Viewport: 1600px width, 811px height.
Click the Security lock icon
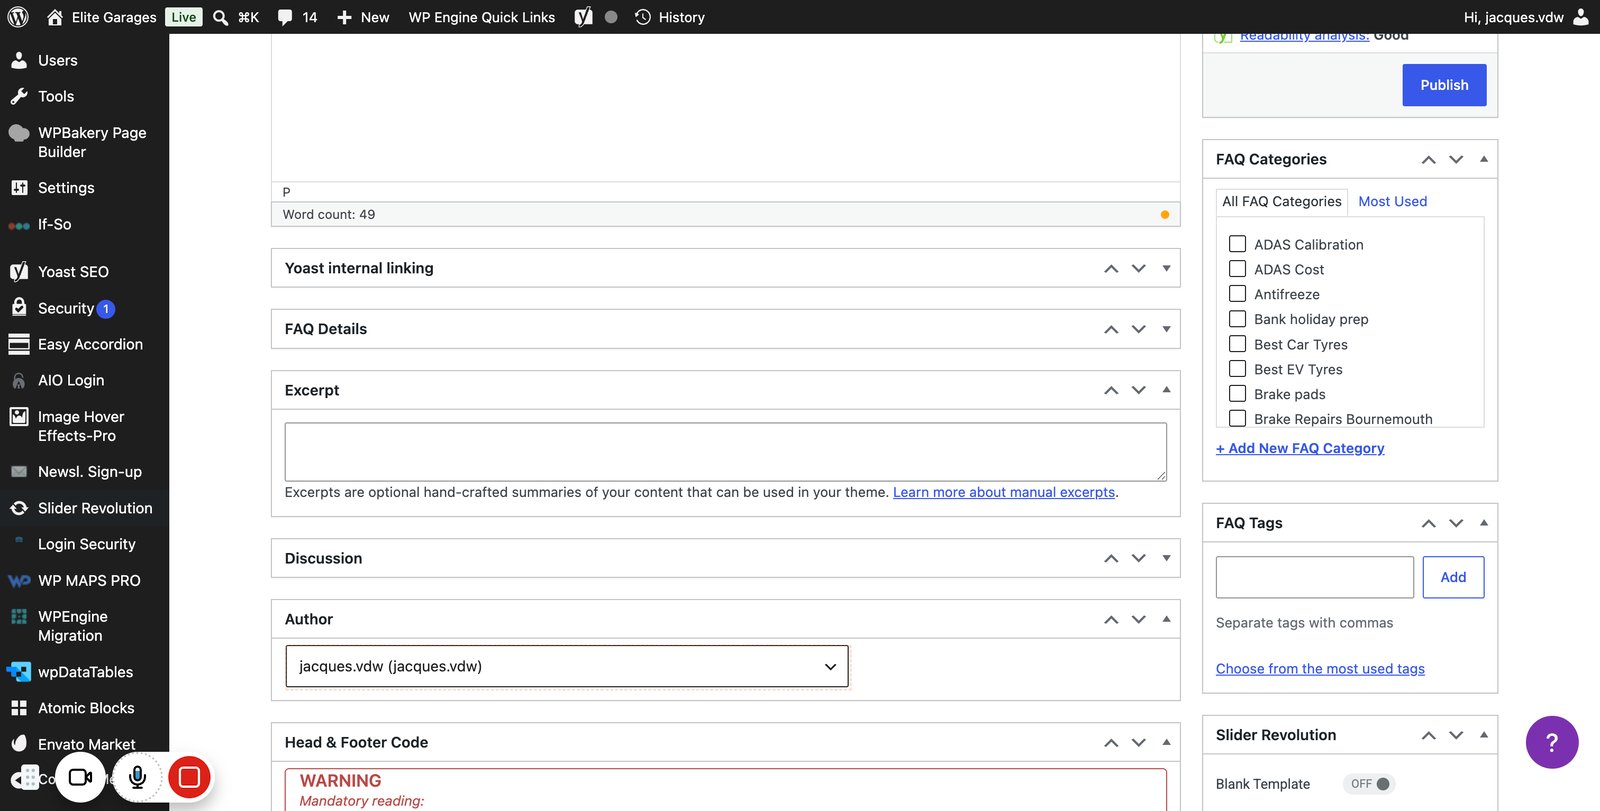[19, 308]
